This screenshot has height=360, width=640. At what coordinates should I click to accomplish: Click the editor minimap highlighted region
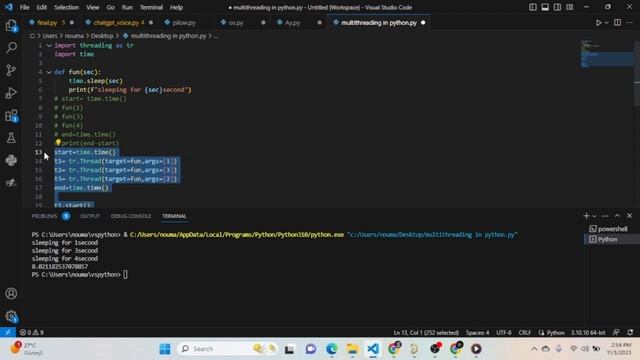coord(607,59)
